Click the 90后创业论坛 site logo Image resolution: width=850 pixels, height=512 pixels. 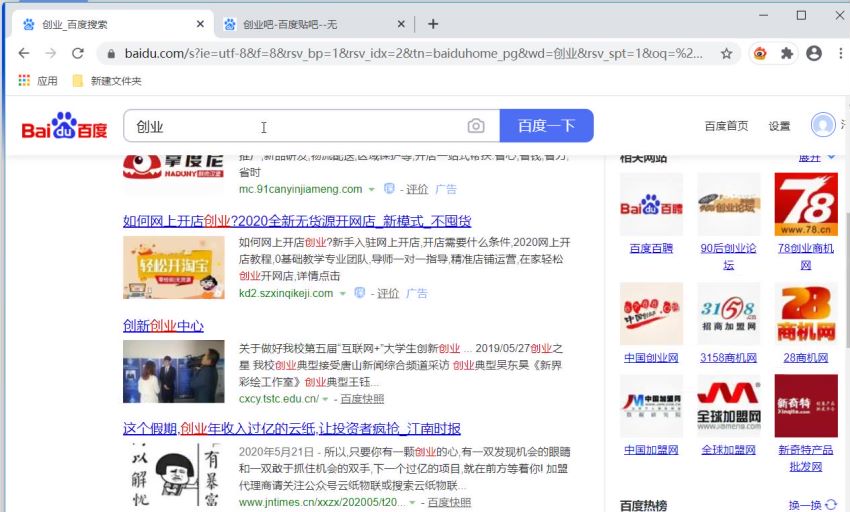pyautogui.click(x=729, y=204)
